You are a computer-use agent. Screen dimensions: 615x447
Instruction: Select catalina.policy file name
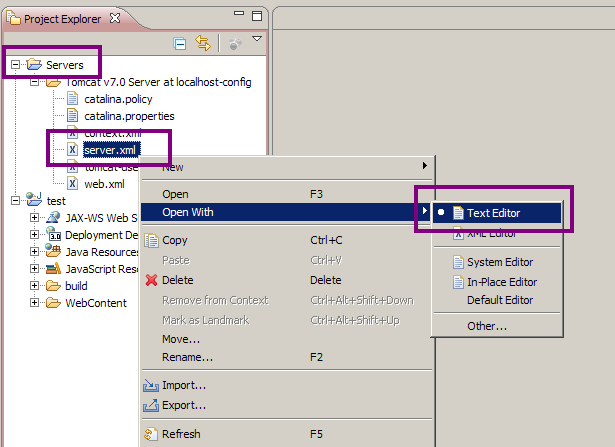click(118, 99)
